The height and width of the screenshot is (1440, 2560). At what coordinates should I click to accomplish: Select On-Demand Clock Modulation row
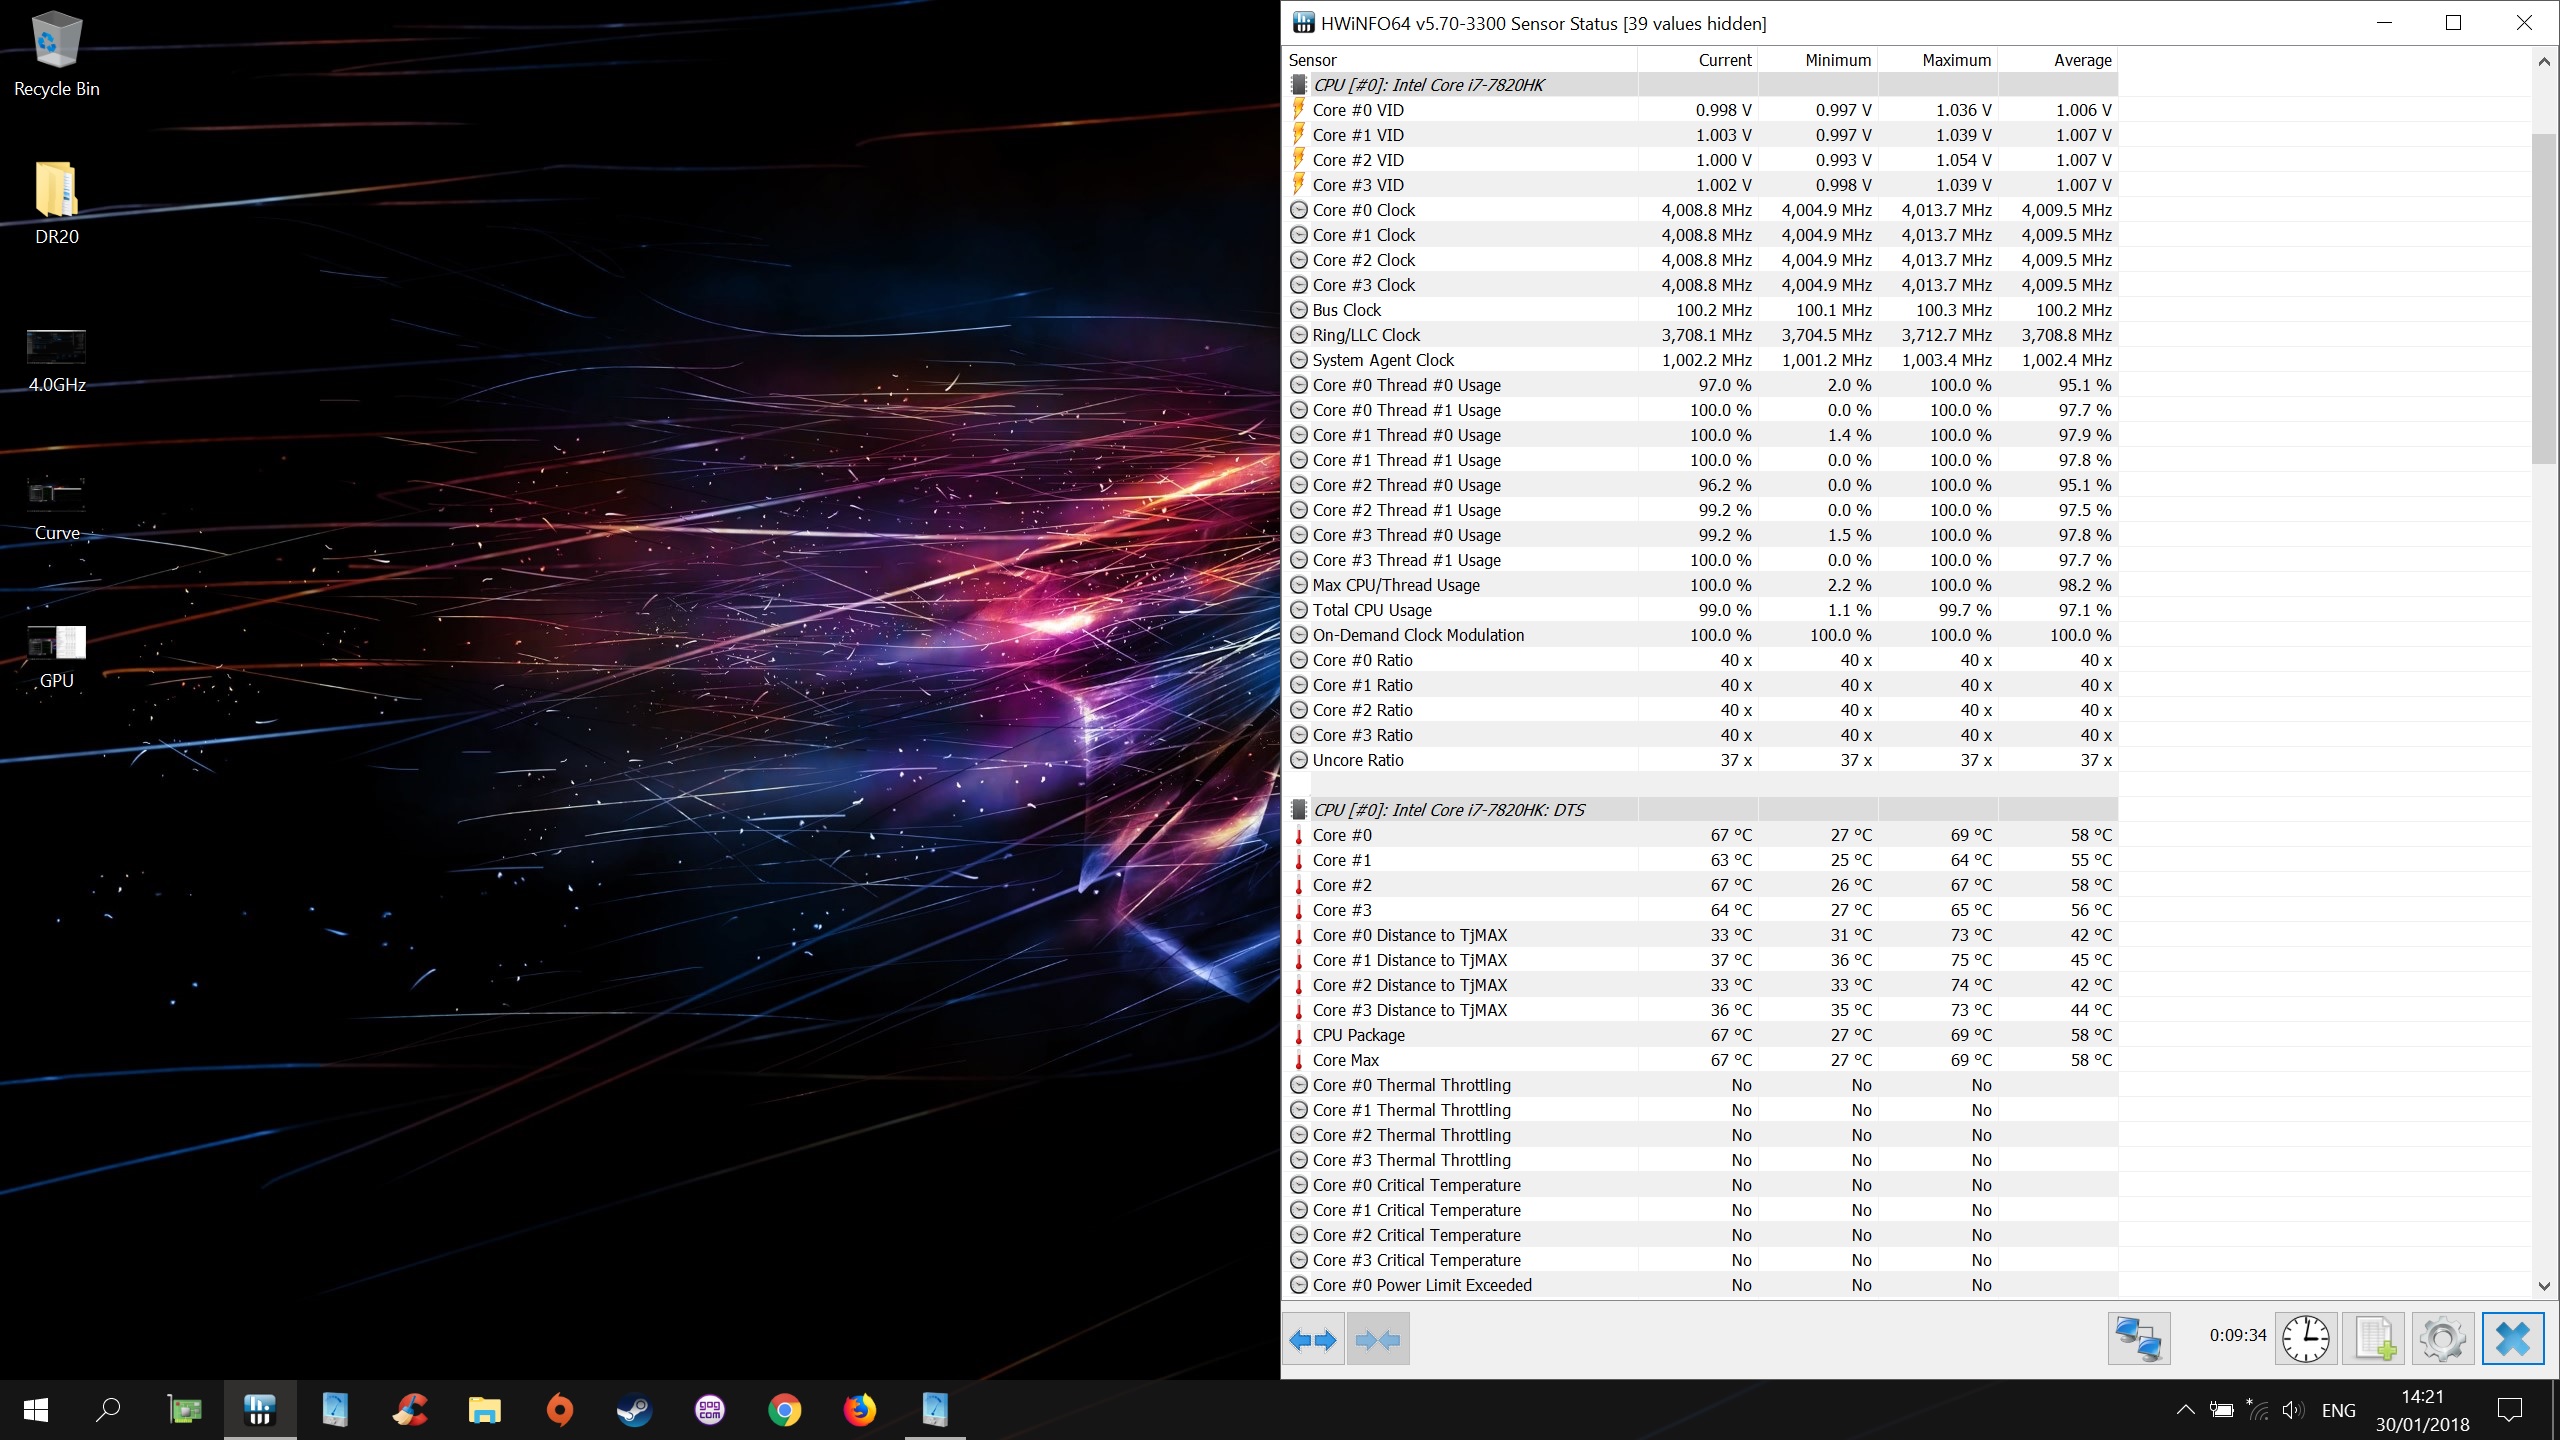pos(1700,635)
